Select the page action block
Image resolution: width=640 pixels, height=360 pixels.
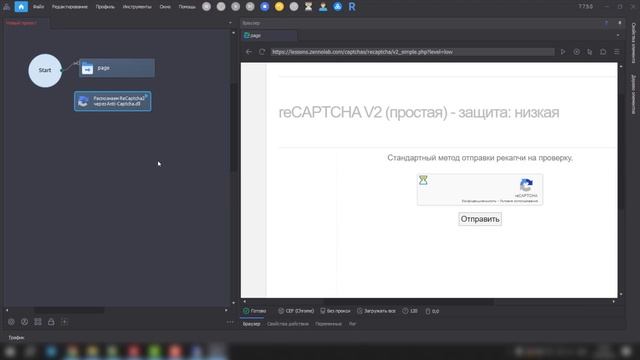[x=117, y=68]
